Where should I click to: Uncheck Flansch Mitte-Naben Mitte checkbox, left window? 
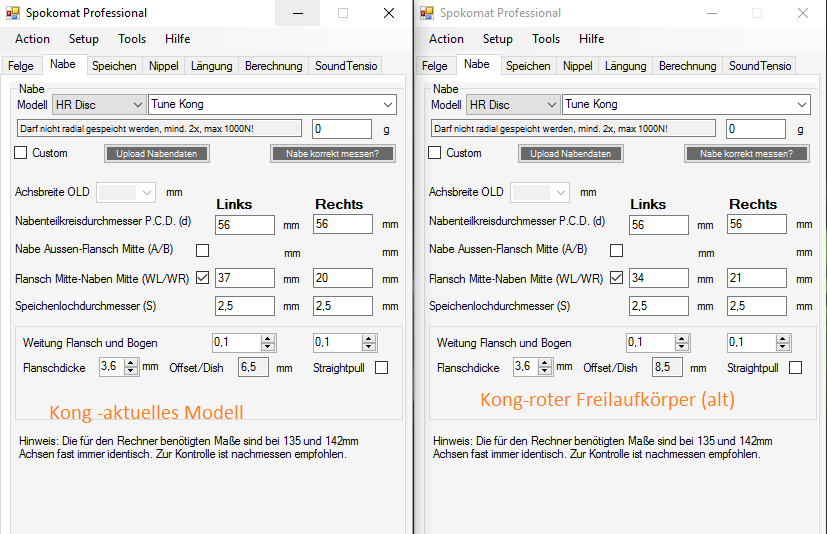click(203, 278)
